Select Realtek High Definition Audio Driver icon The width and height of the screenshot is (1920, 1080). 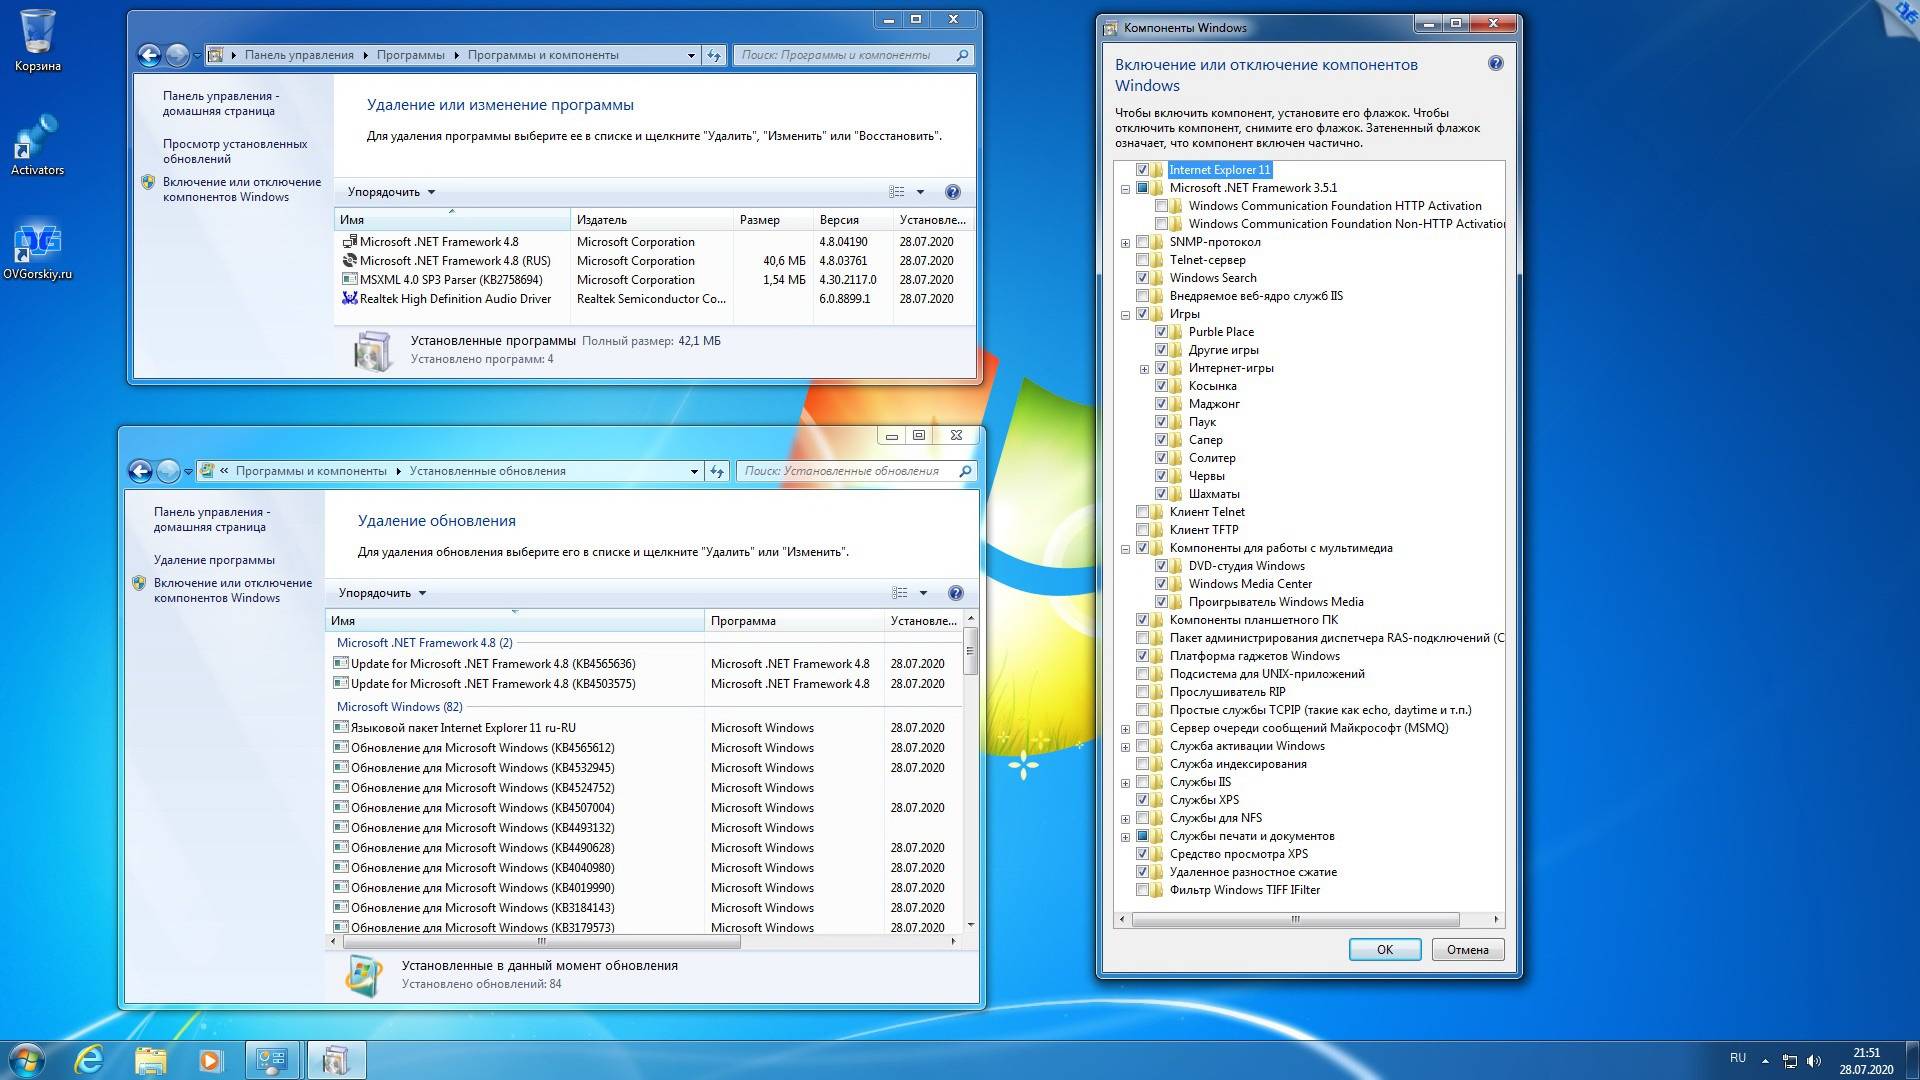pos(349,298)
